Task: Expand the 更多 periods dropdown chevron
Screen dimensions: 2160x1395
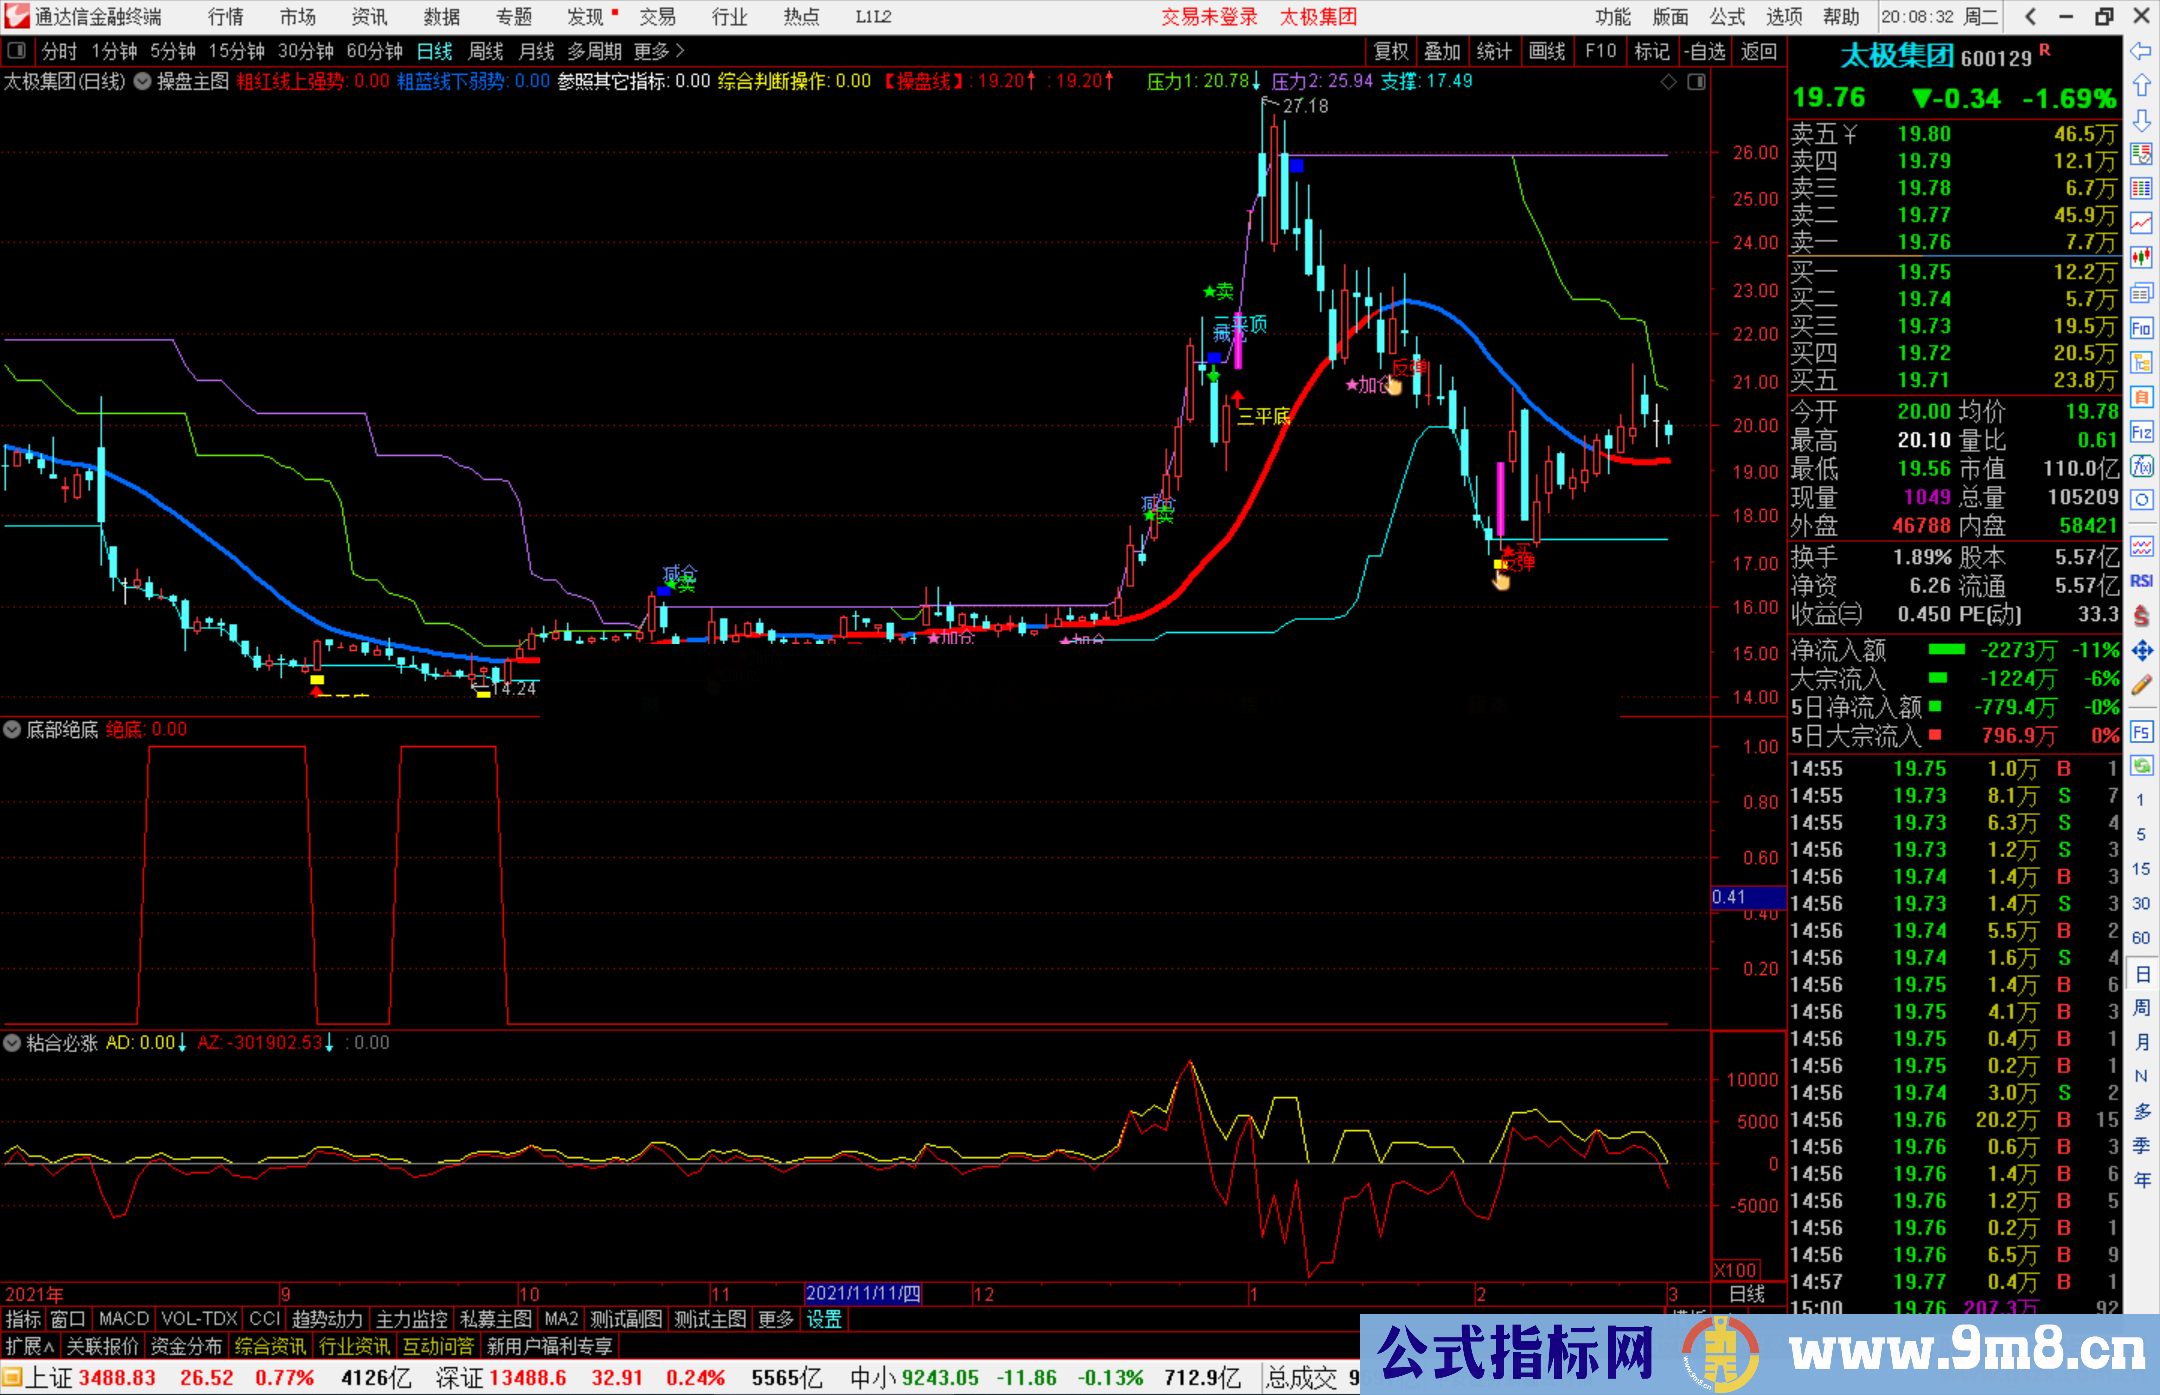Action: [x=680, y=51]
